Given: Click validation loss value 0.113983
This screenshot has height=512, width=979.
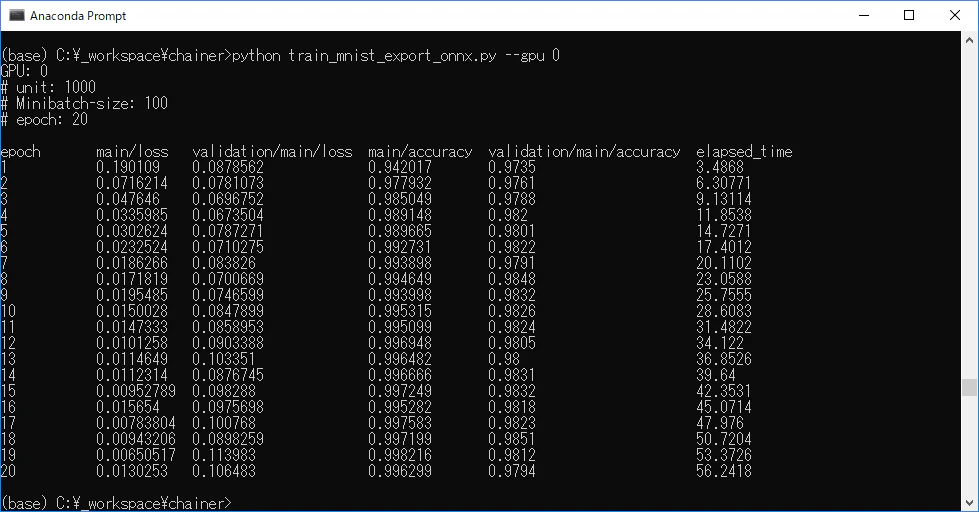Looking at the screenshot, I should [x=224, y=455].
